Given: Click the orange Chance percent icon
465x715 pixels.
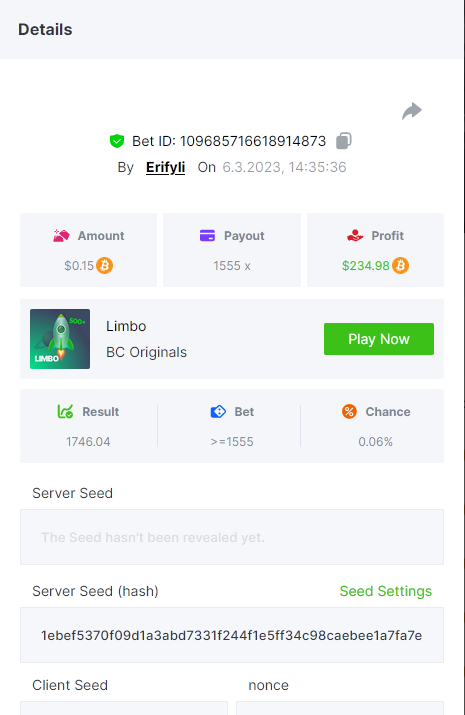Looking at the screenshot, I should (x=349, y=411).
